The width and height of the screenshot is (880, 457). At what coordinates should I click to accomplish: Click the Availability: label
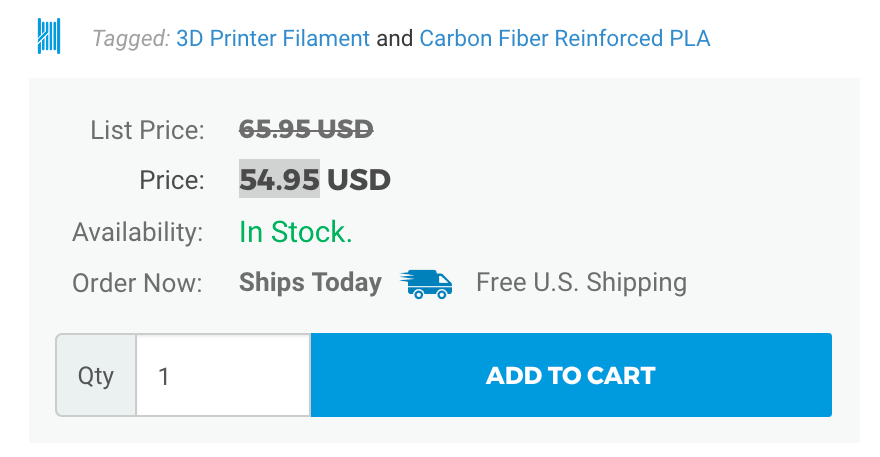138,232
